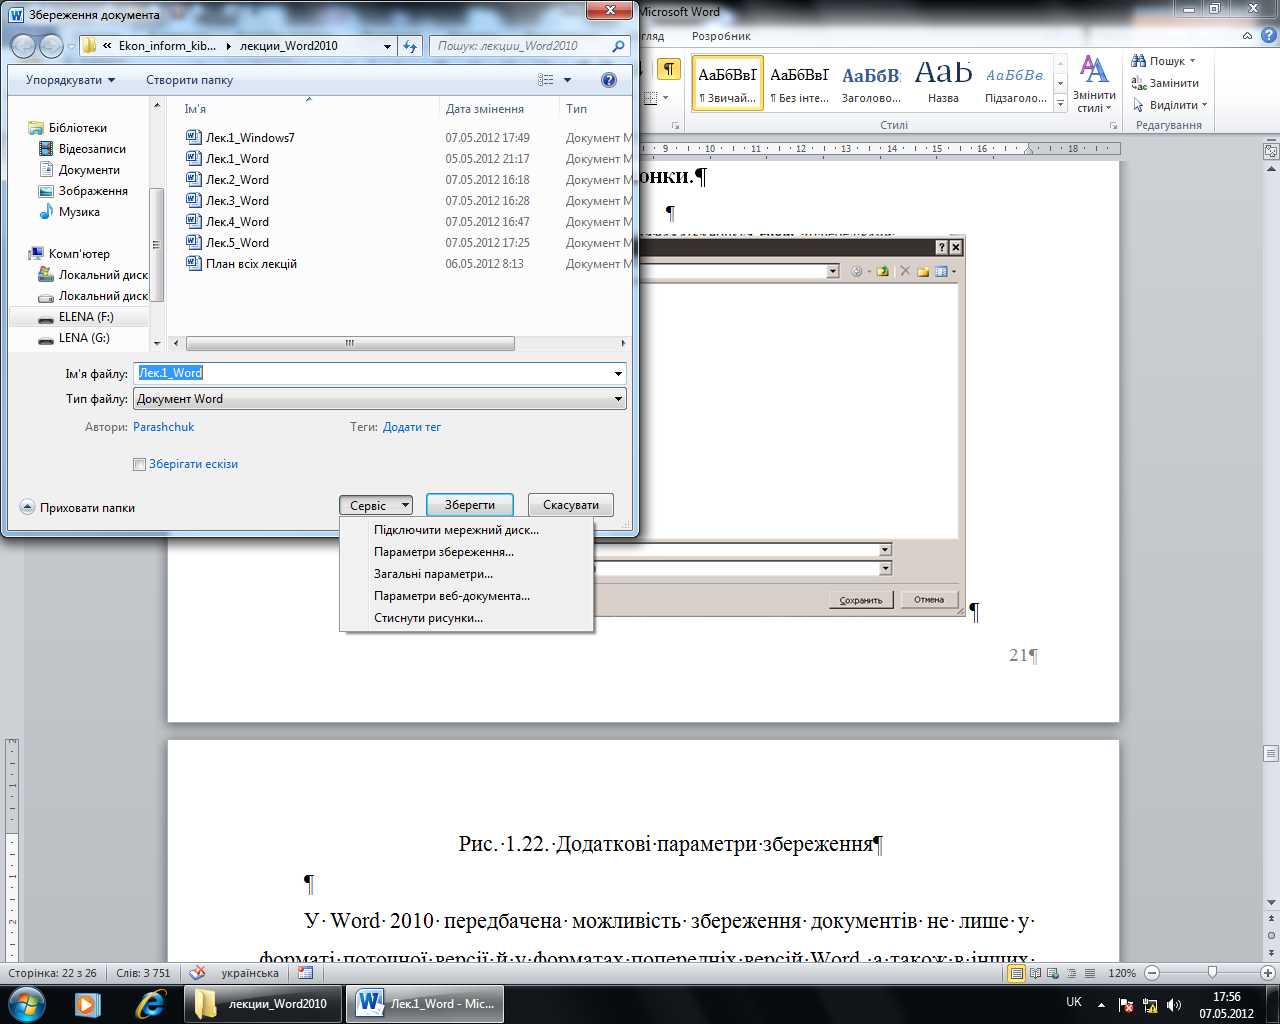Screen dimensions: 1280x1024
Task: Click the Змінити стилі icon in the ribbon
Action: coord(1094,83)
